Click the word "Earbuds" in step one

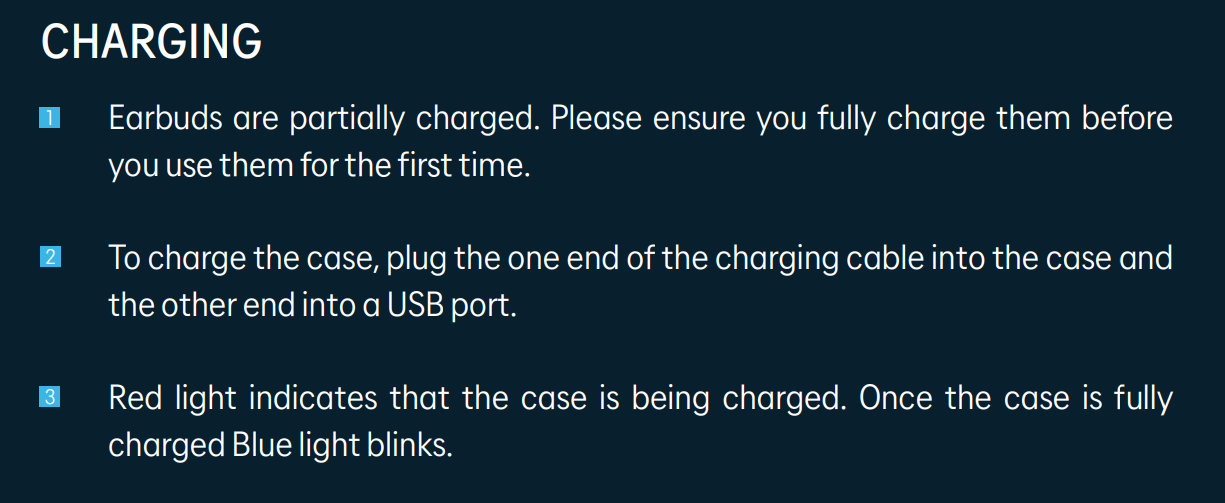pyautogui.click(x=165, y=119)
